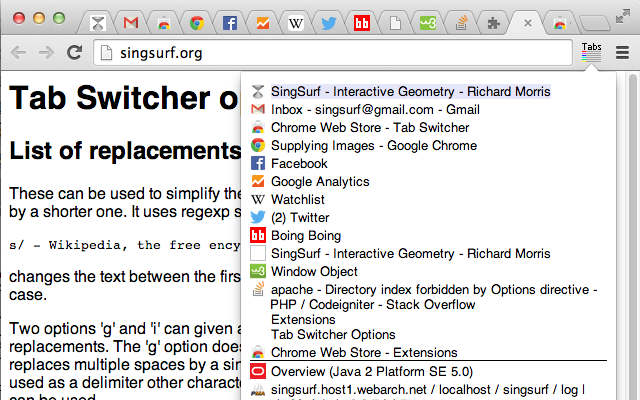Screen dimensions: 640x400
Task: Click the Google Analytics favicon in list
Action: 258,181
